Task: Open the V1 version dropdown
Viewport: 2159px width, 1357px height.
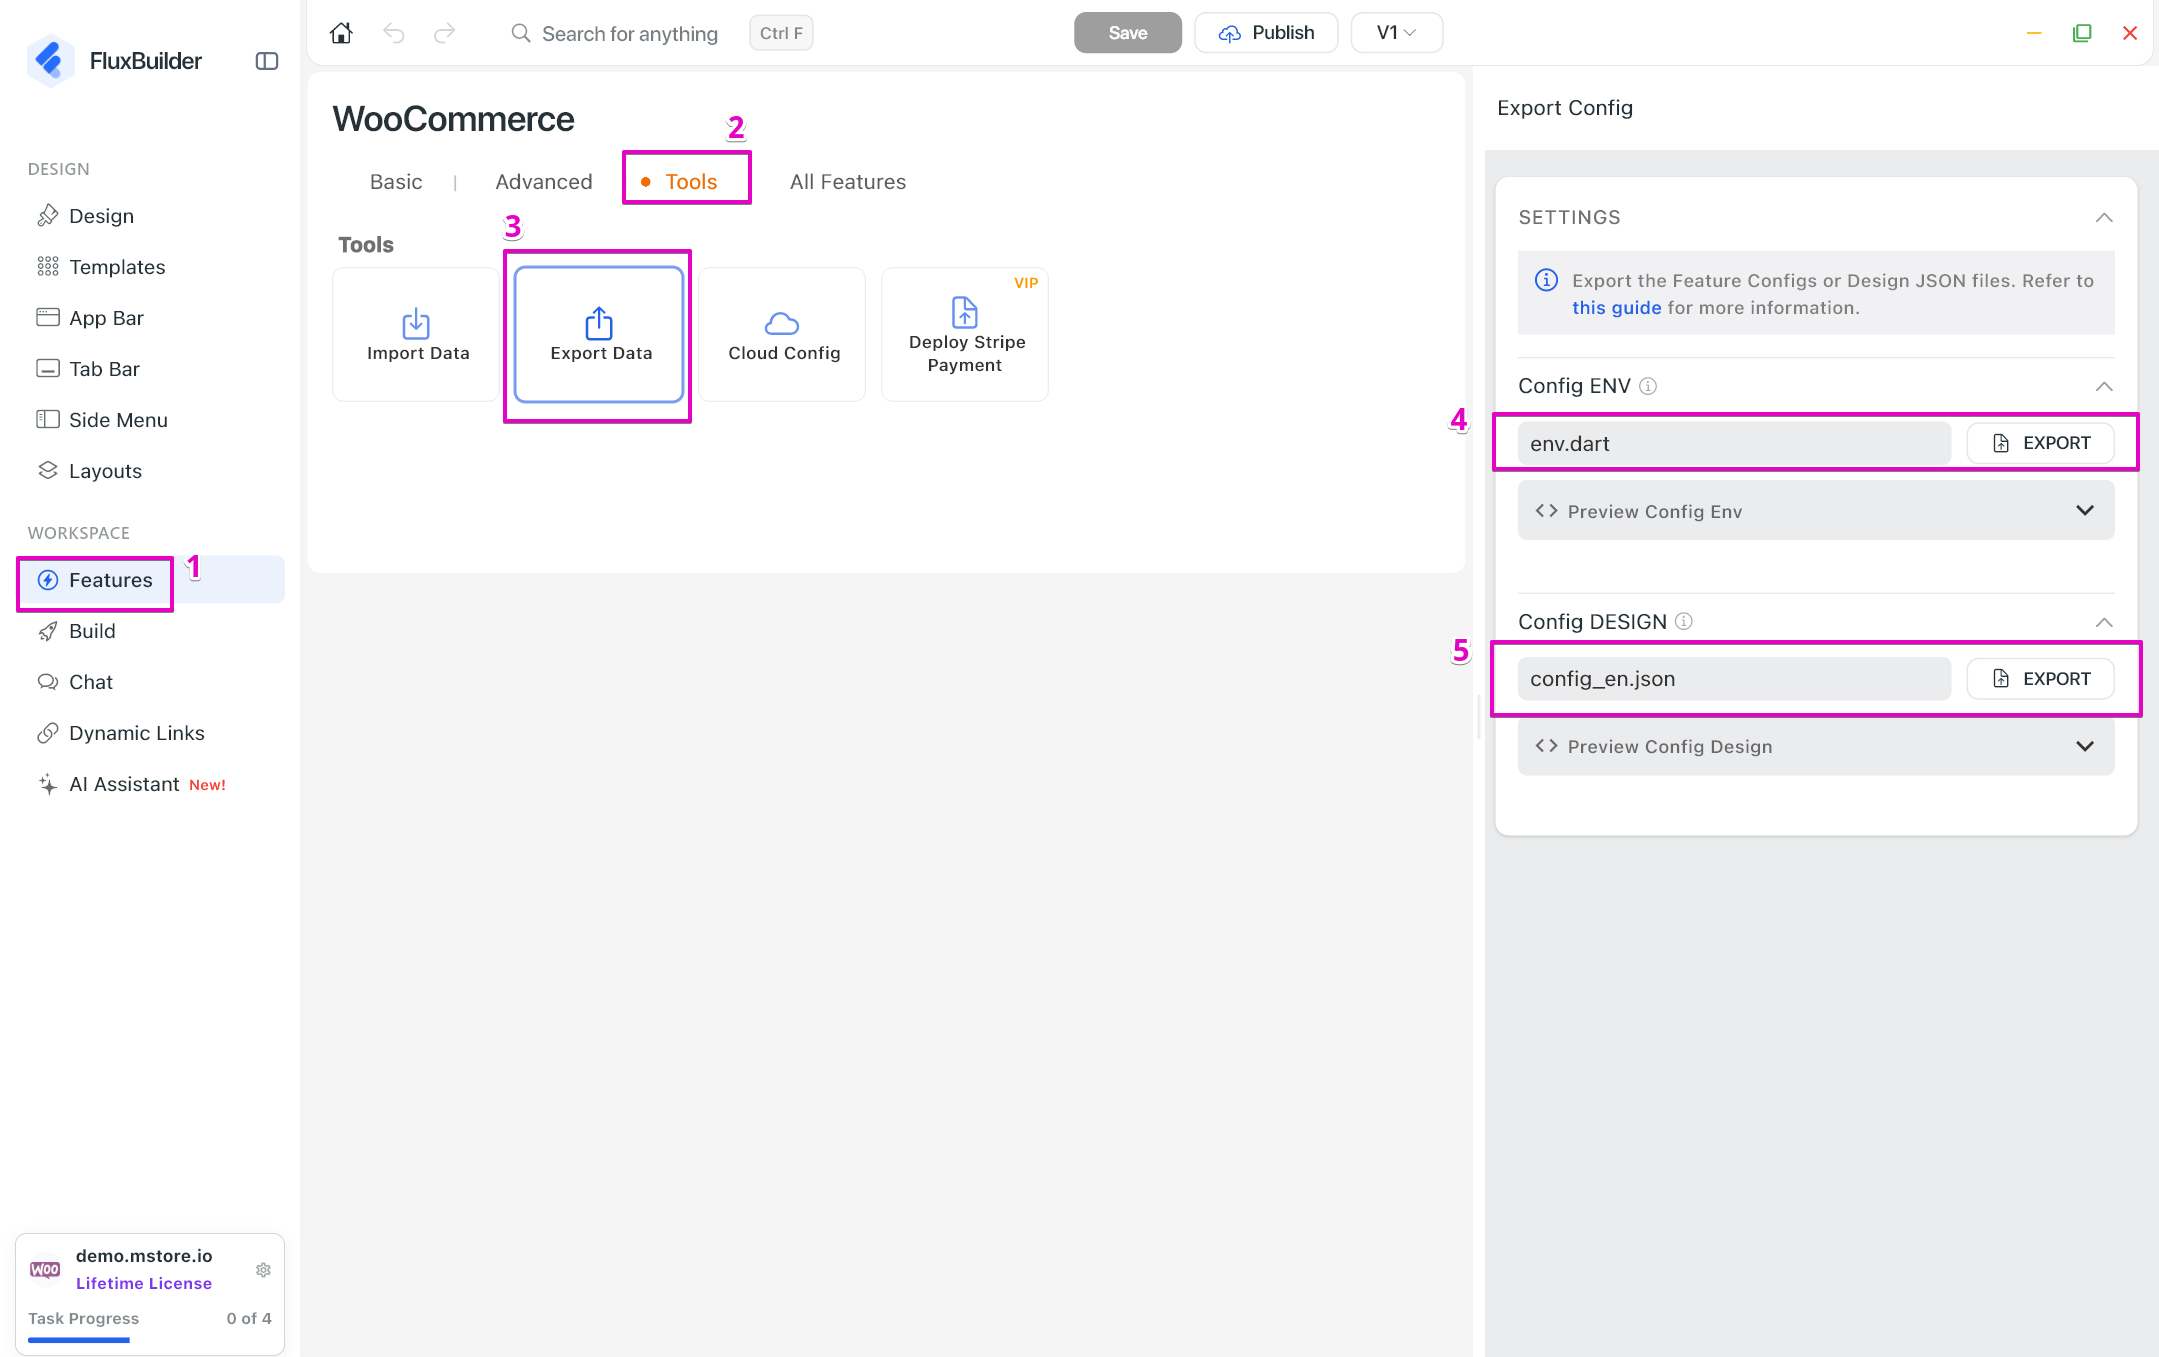Action: click(1396, 33)
